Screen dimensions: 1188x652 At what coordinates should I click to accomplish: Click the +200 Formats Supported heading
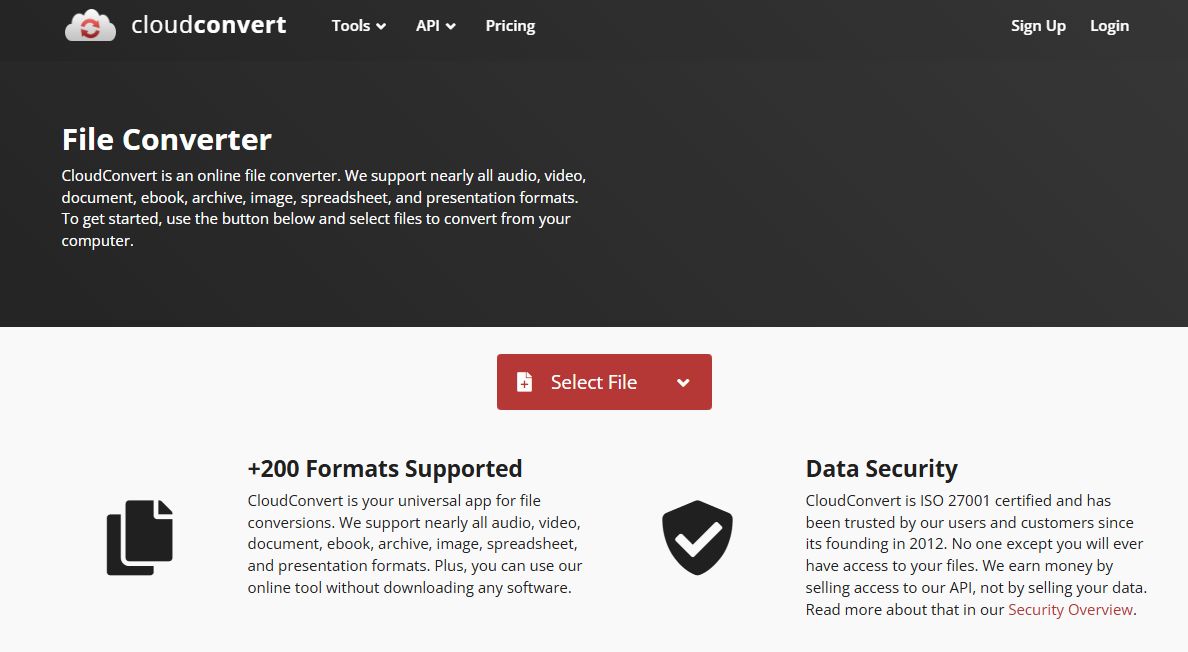pos(385,469)
